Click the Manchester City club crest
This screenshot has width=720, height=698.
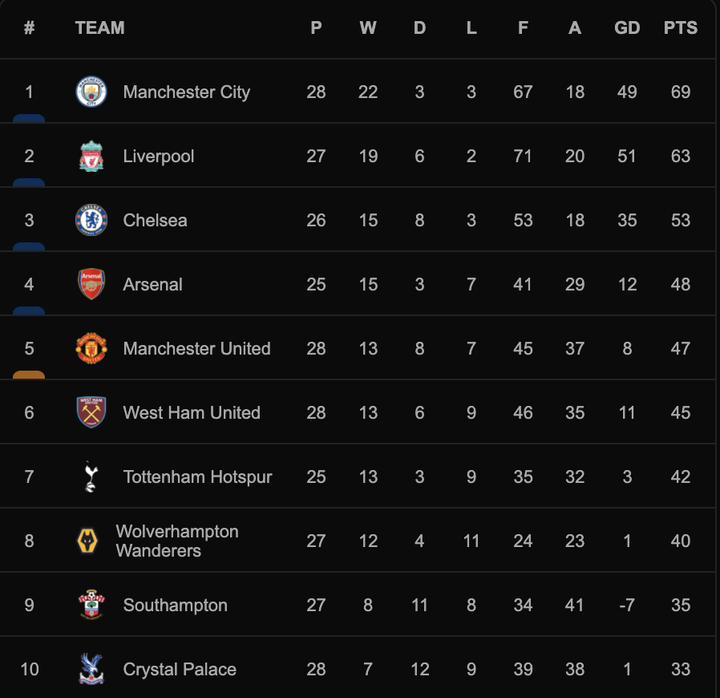[91, 92]
